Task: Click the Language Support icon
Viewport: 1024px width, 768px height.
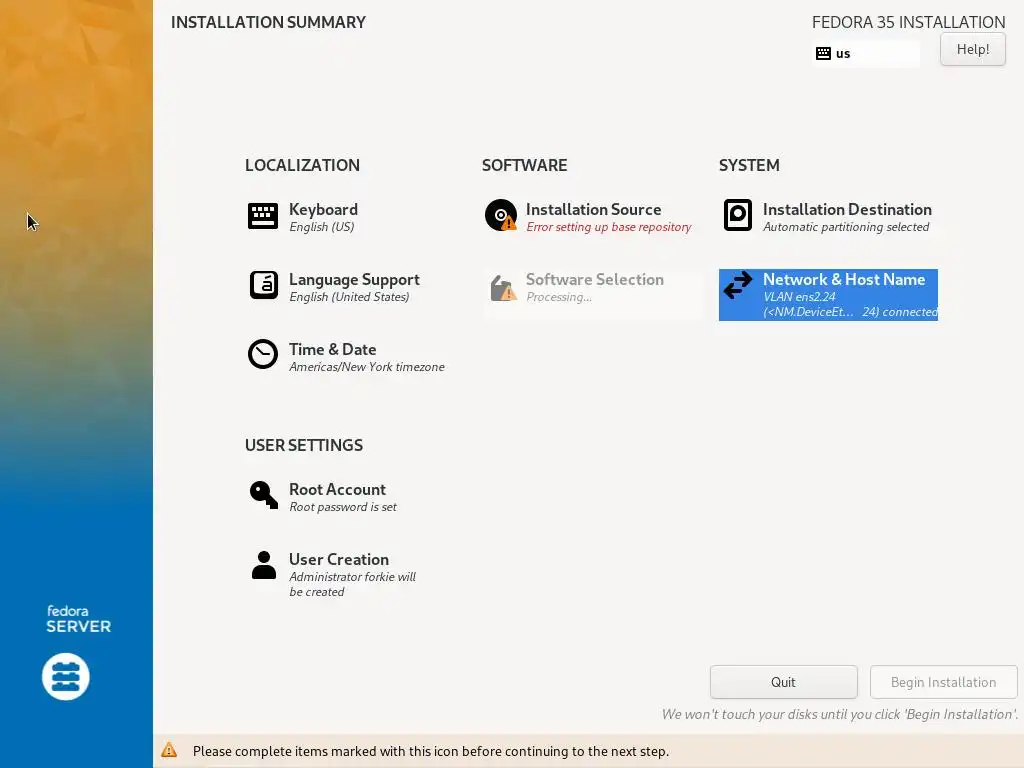Action: click(x=263, y=285)
